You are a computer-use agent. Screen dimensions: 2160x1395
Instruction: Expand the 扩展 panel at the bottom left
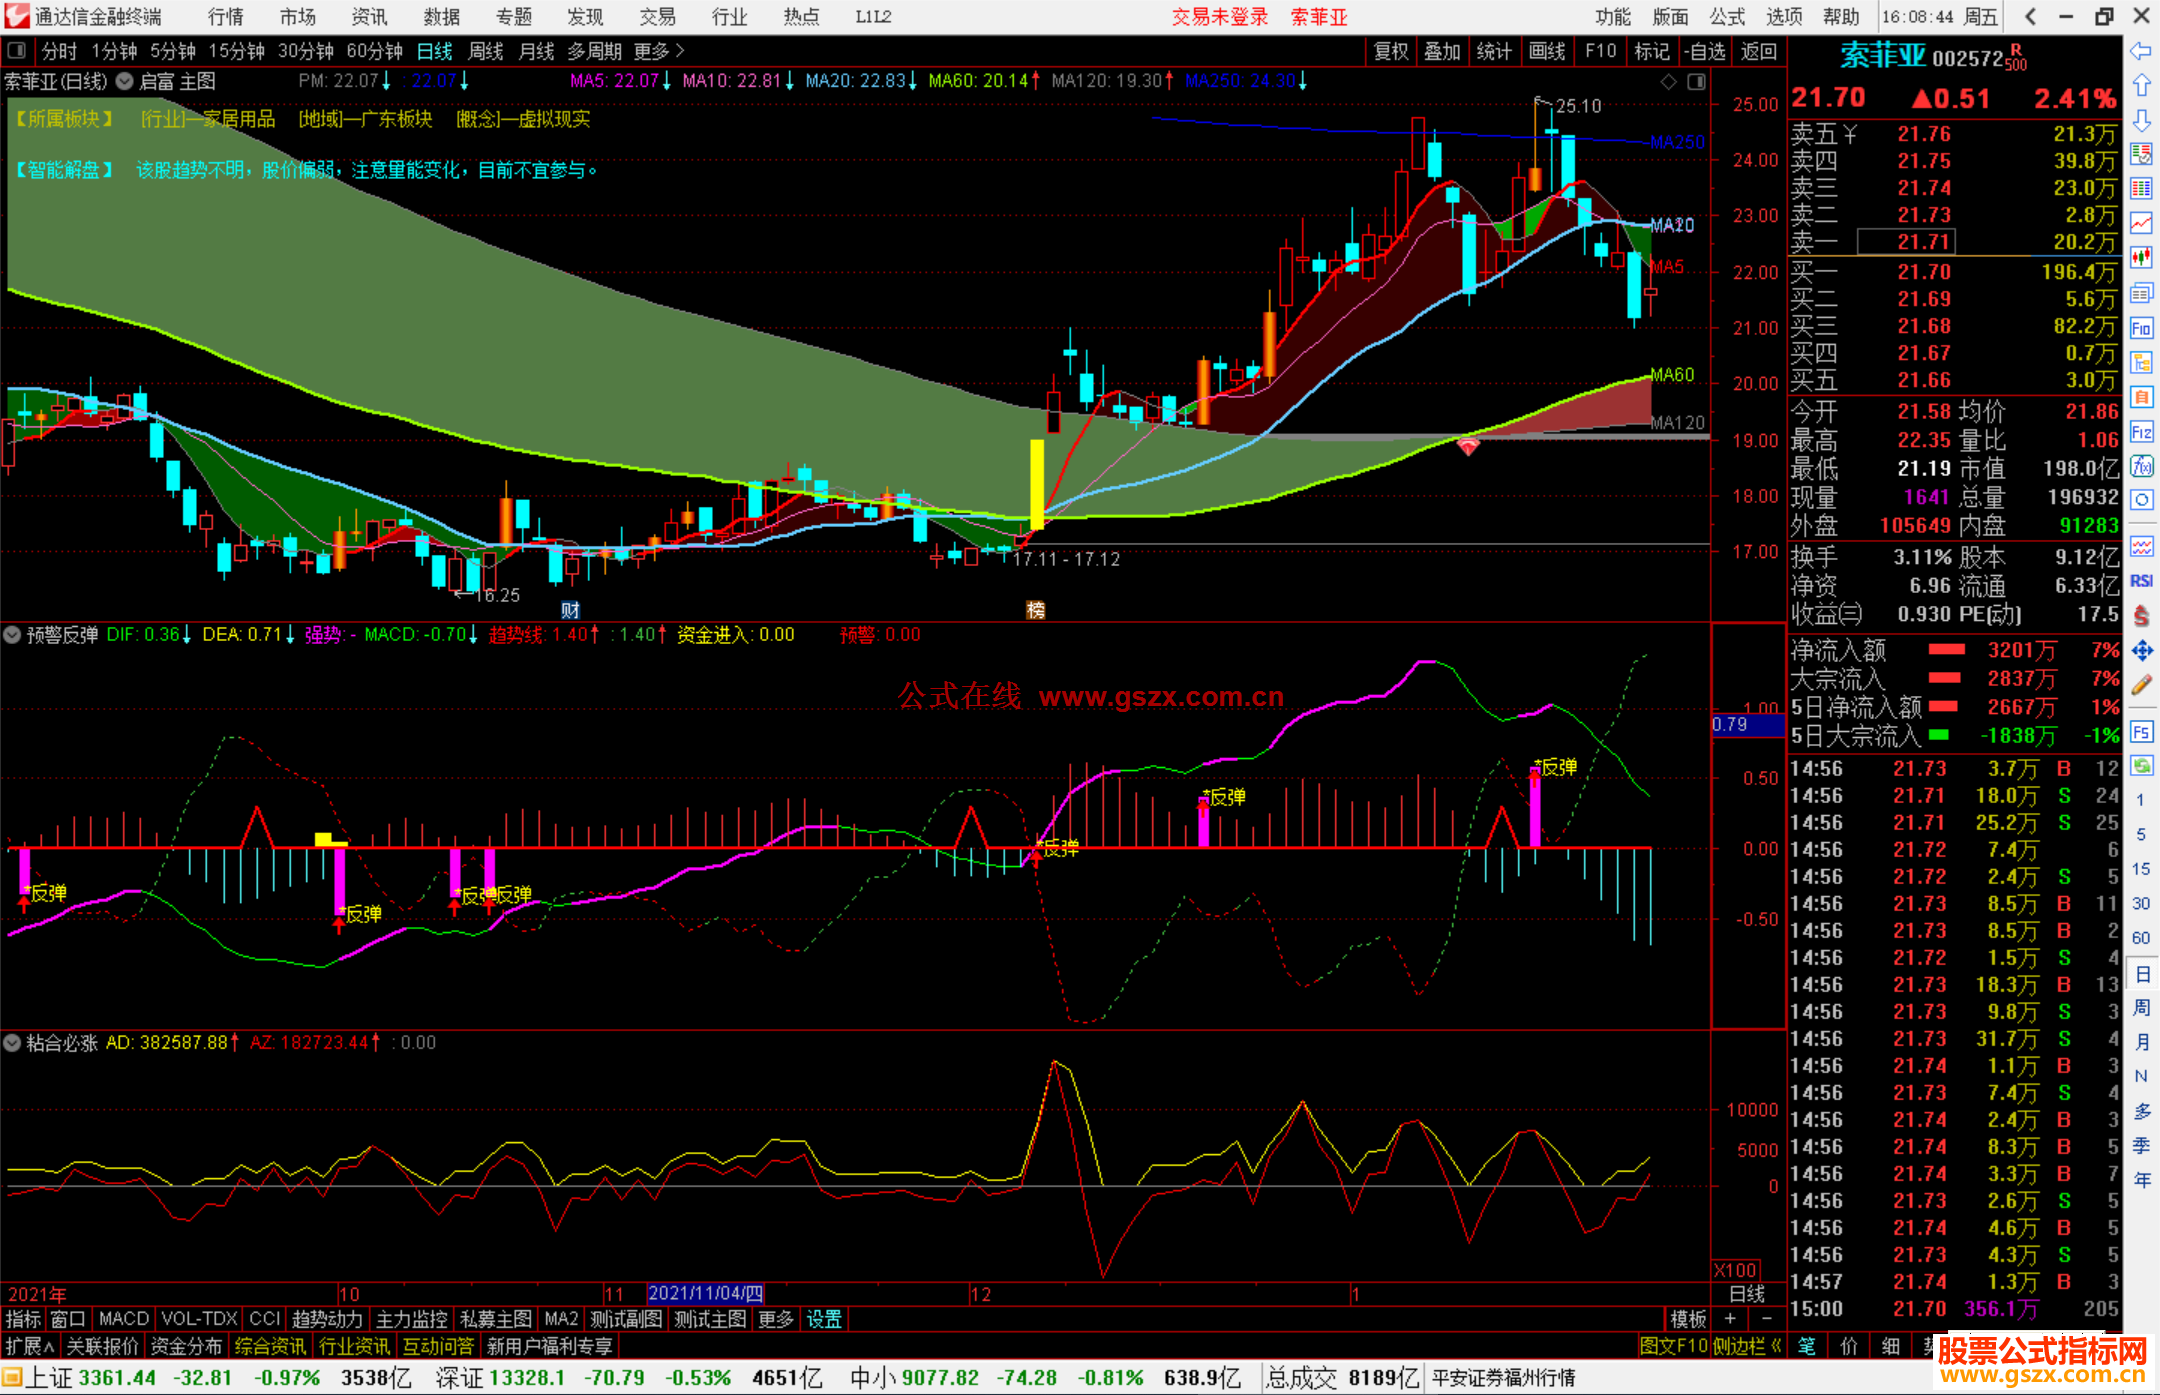30,1346
